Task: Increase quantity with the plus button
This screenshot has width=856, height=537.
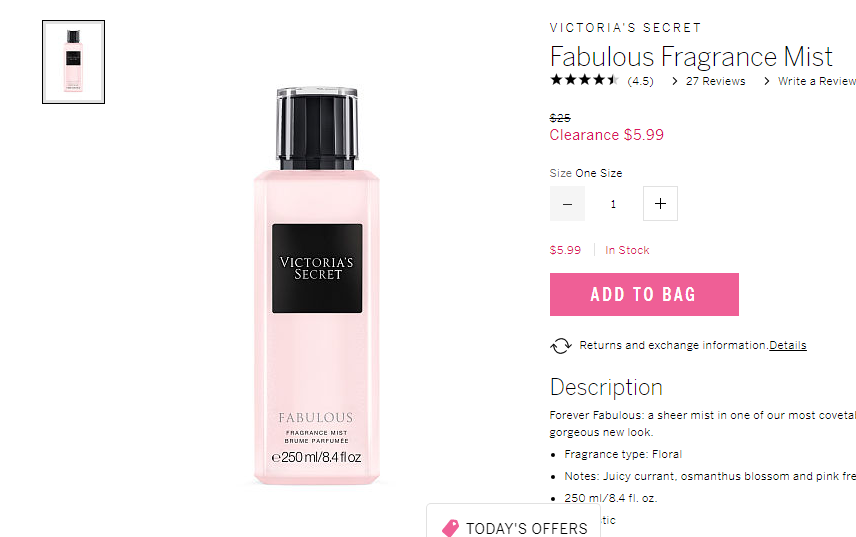Action: pyautogui.click(x=660, y=204)
